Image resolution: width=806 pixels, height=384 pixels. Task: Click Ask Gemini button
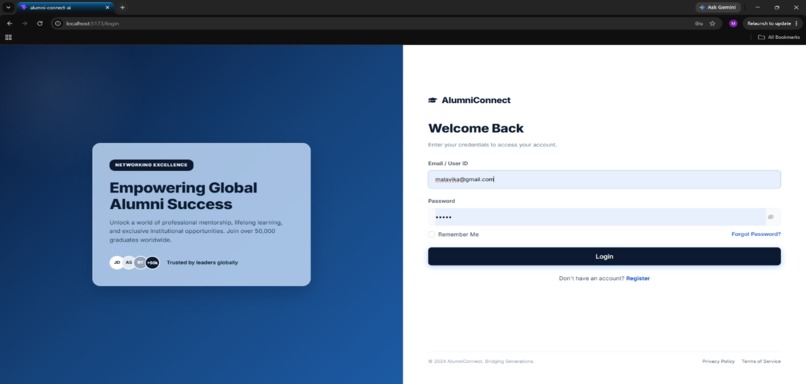pos(718,8)
